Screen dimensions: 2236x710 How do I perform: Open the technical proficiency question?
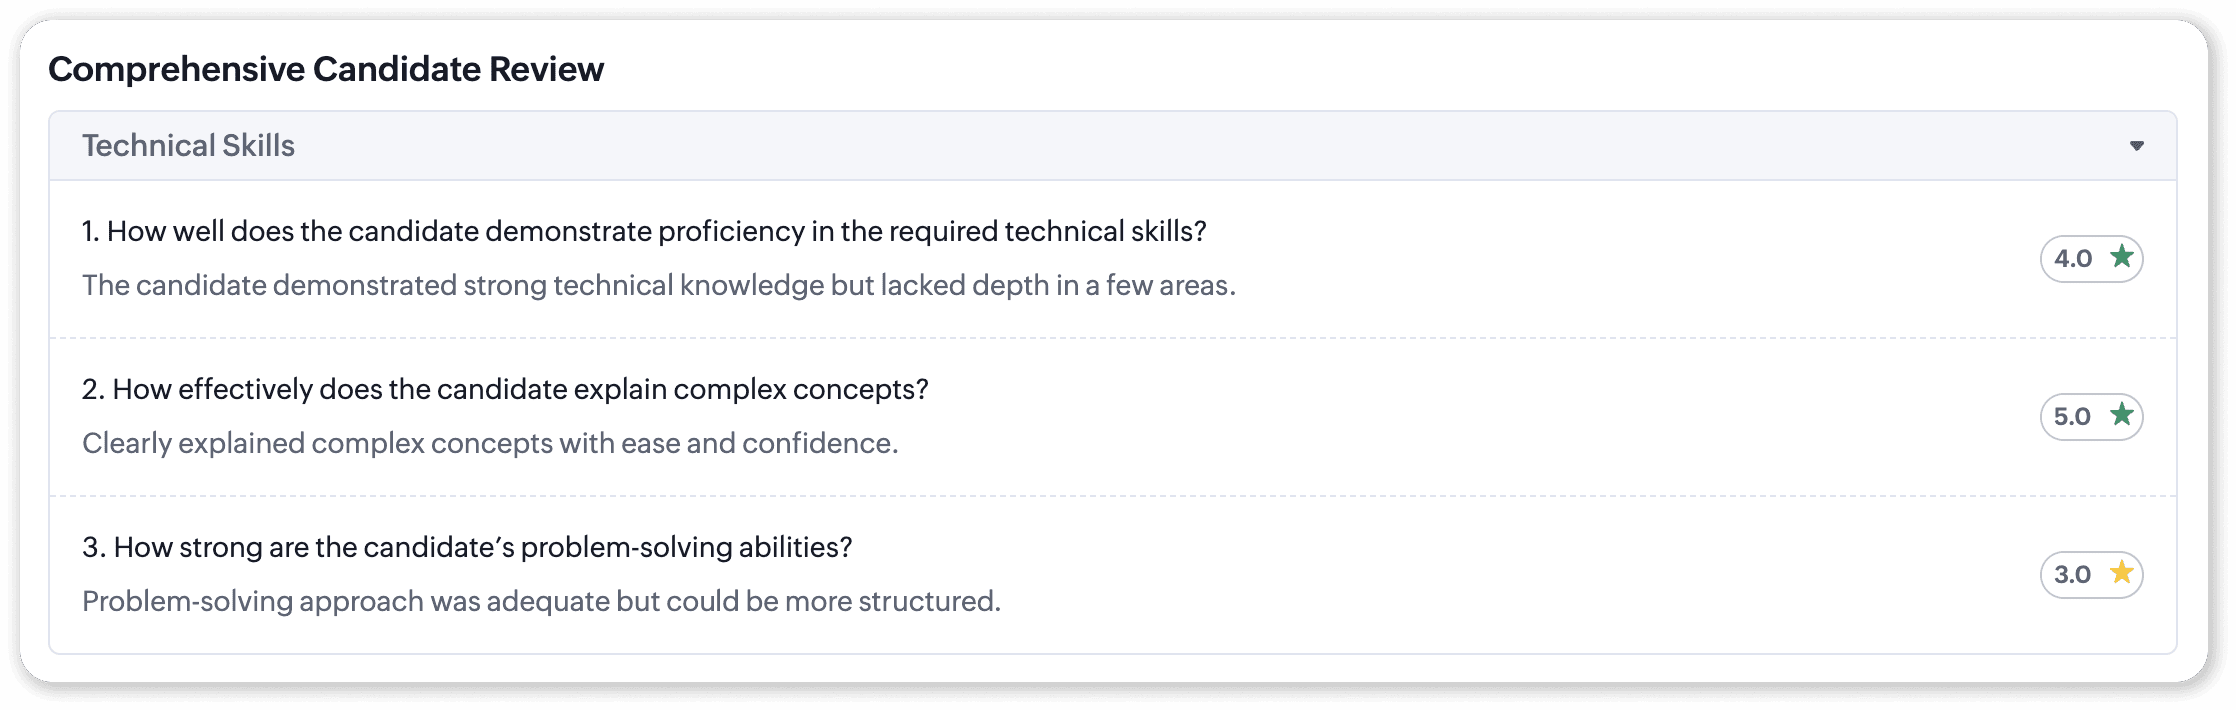click(x=656, y=231)
